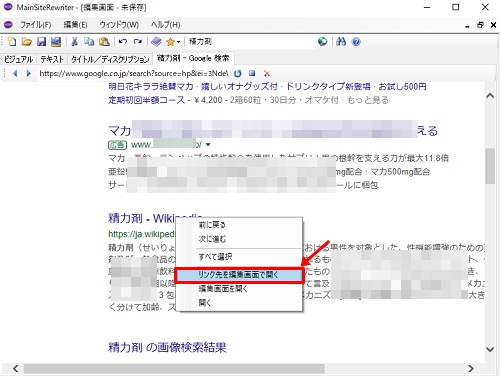
Task: Switch to the テキスト tab
Action: (x=52, y=59)
